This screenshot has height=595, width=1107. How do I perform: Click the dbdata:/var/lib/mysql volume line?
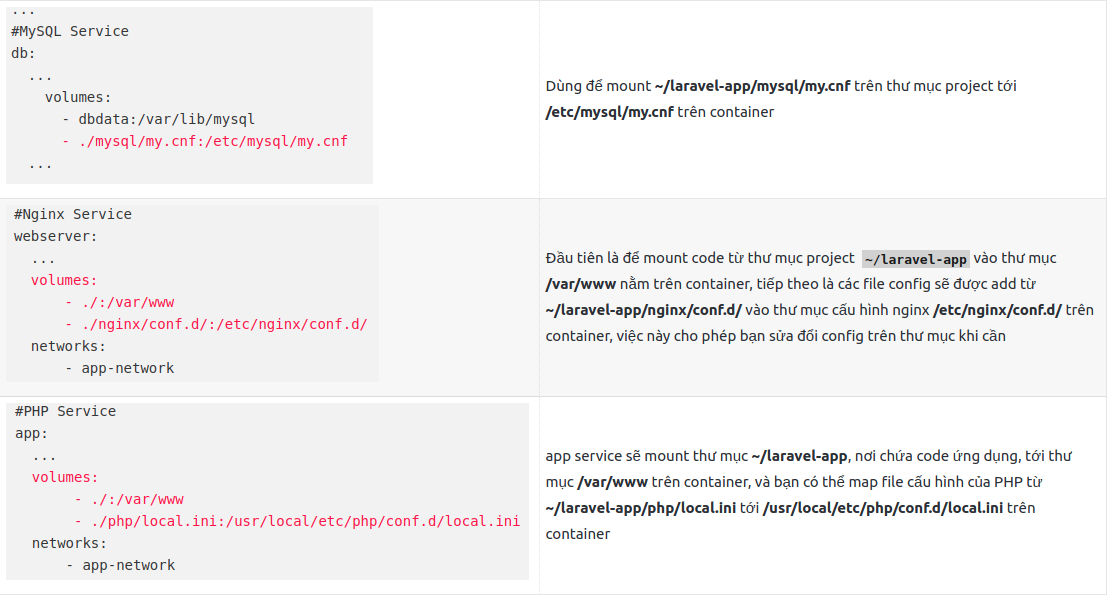point(166,119)
